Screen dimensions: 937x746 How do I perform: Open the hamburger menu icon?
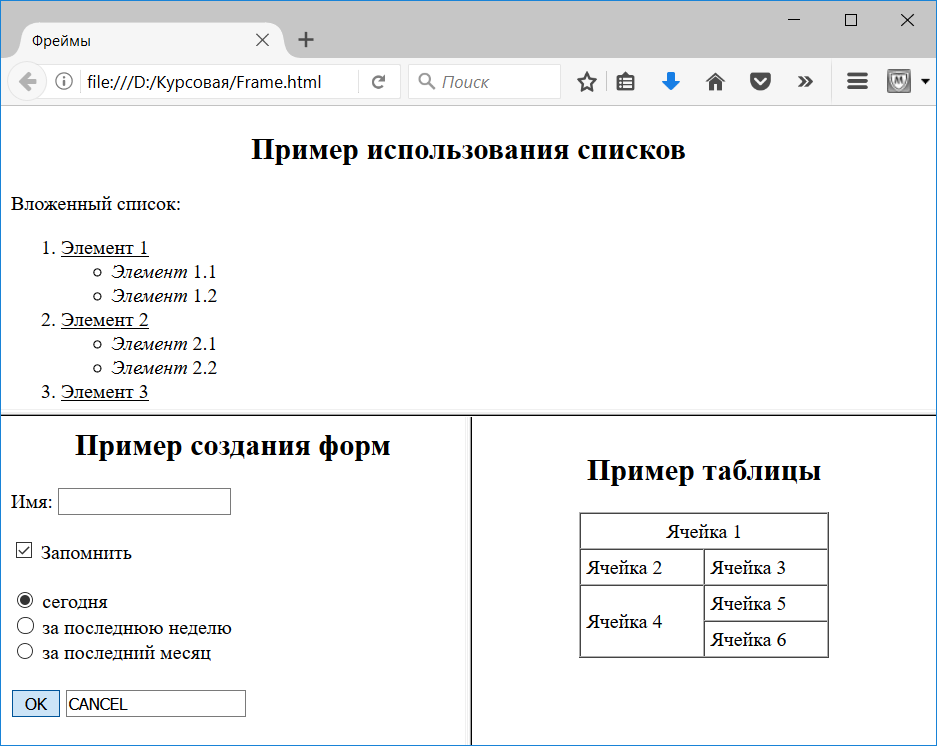pos(857,81)
